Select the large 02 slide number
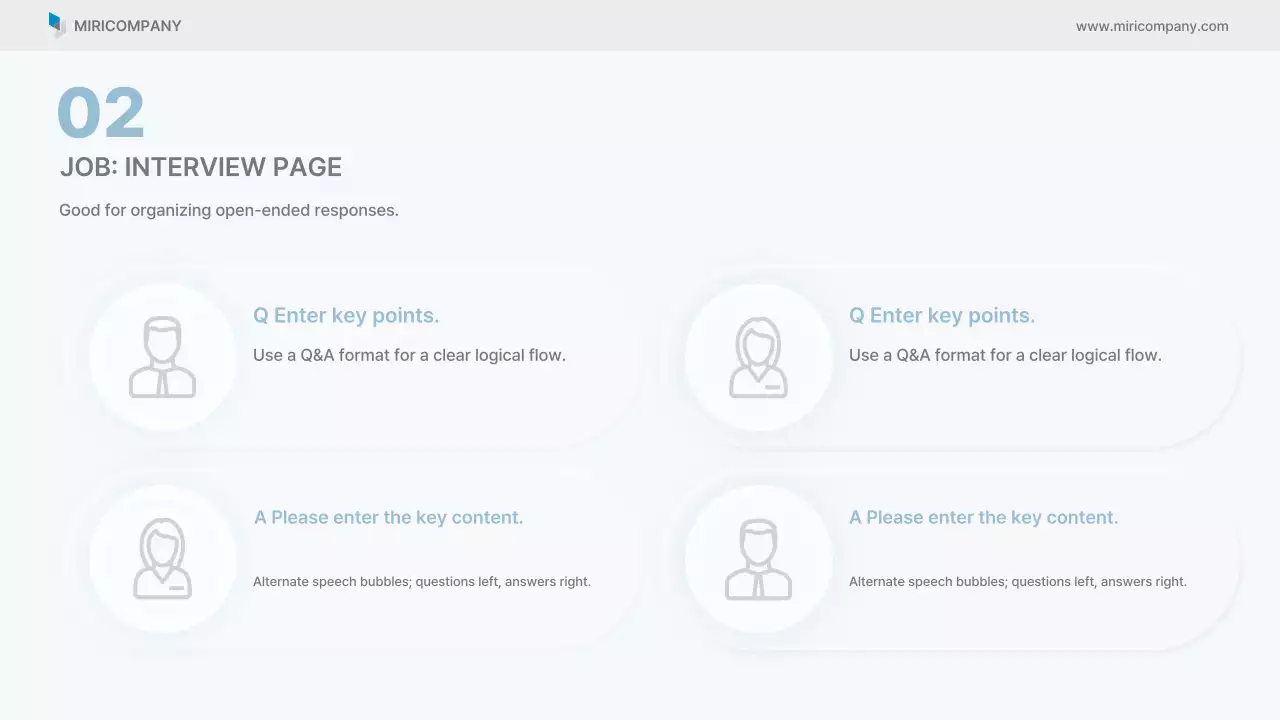This screenshot has height=720, width=1280. click(101, 113)
